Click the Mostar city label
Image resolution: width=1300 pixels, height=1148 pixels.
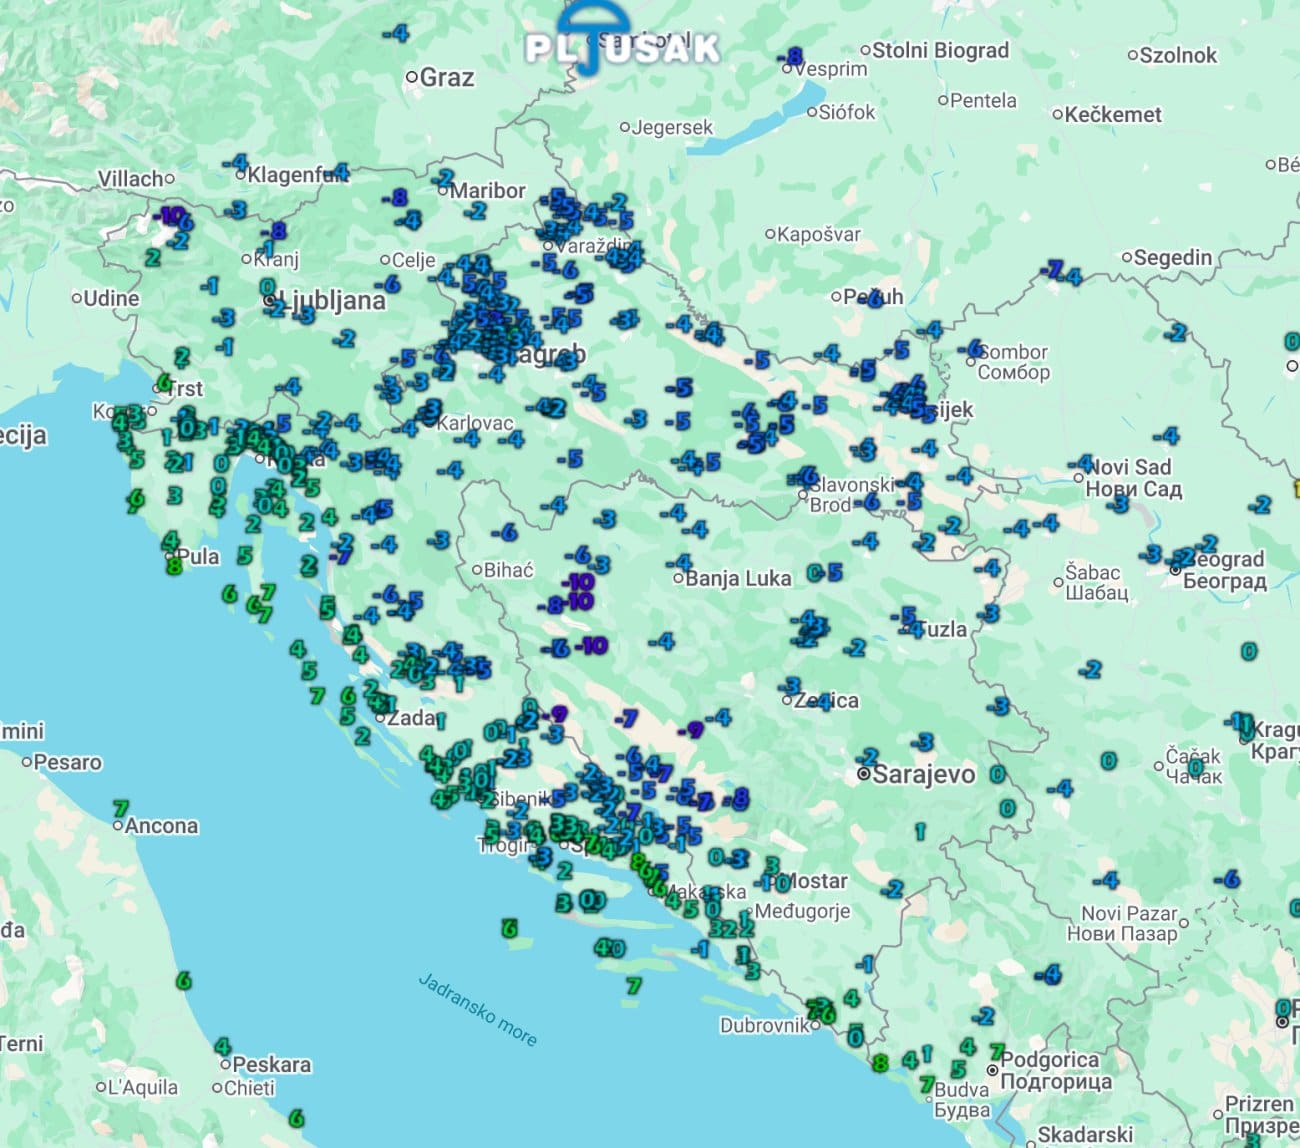pyautogui.click(x=812, y=881)
